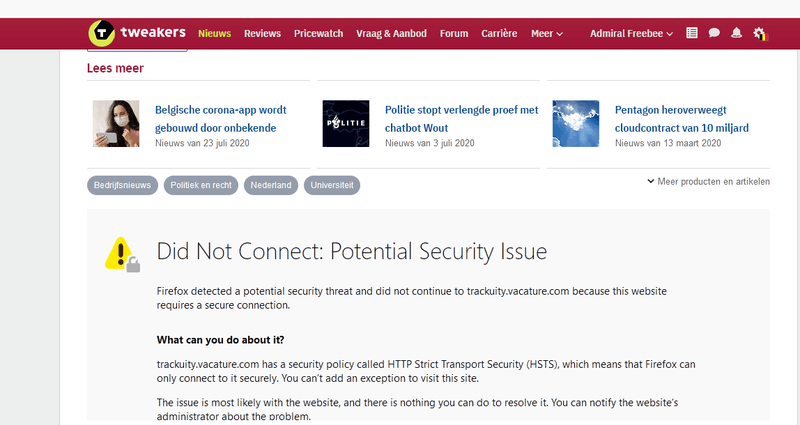Click the Tweakers logo icon
This screenshot has width=800, height=425.
coord(102,33)
